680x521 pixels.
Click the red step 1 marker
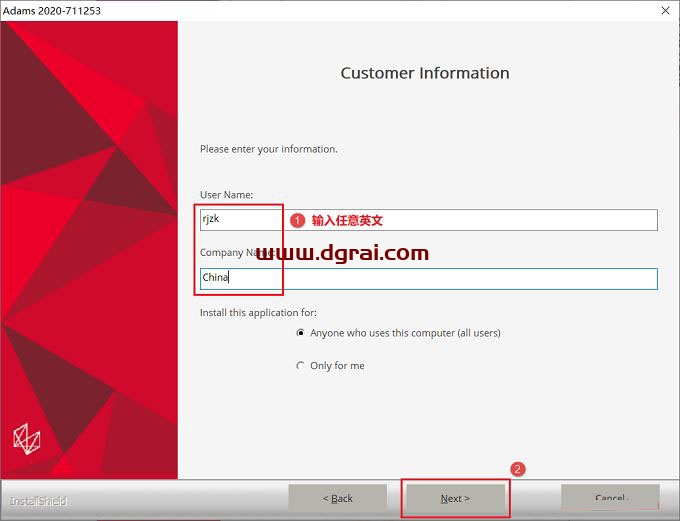[297, 220]
